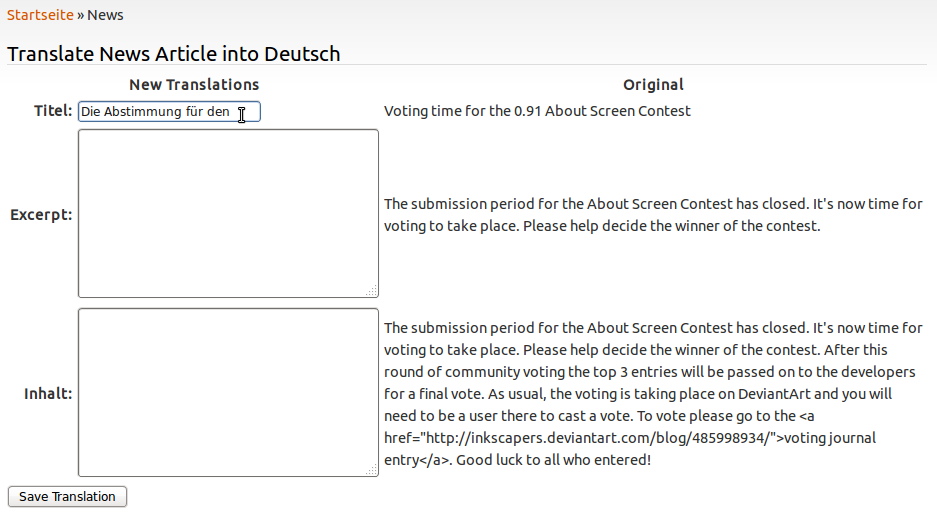Click inside the Inhalt translation text area
The width and height of the screenshot is (937, 523).
point(228,392)
